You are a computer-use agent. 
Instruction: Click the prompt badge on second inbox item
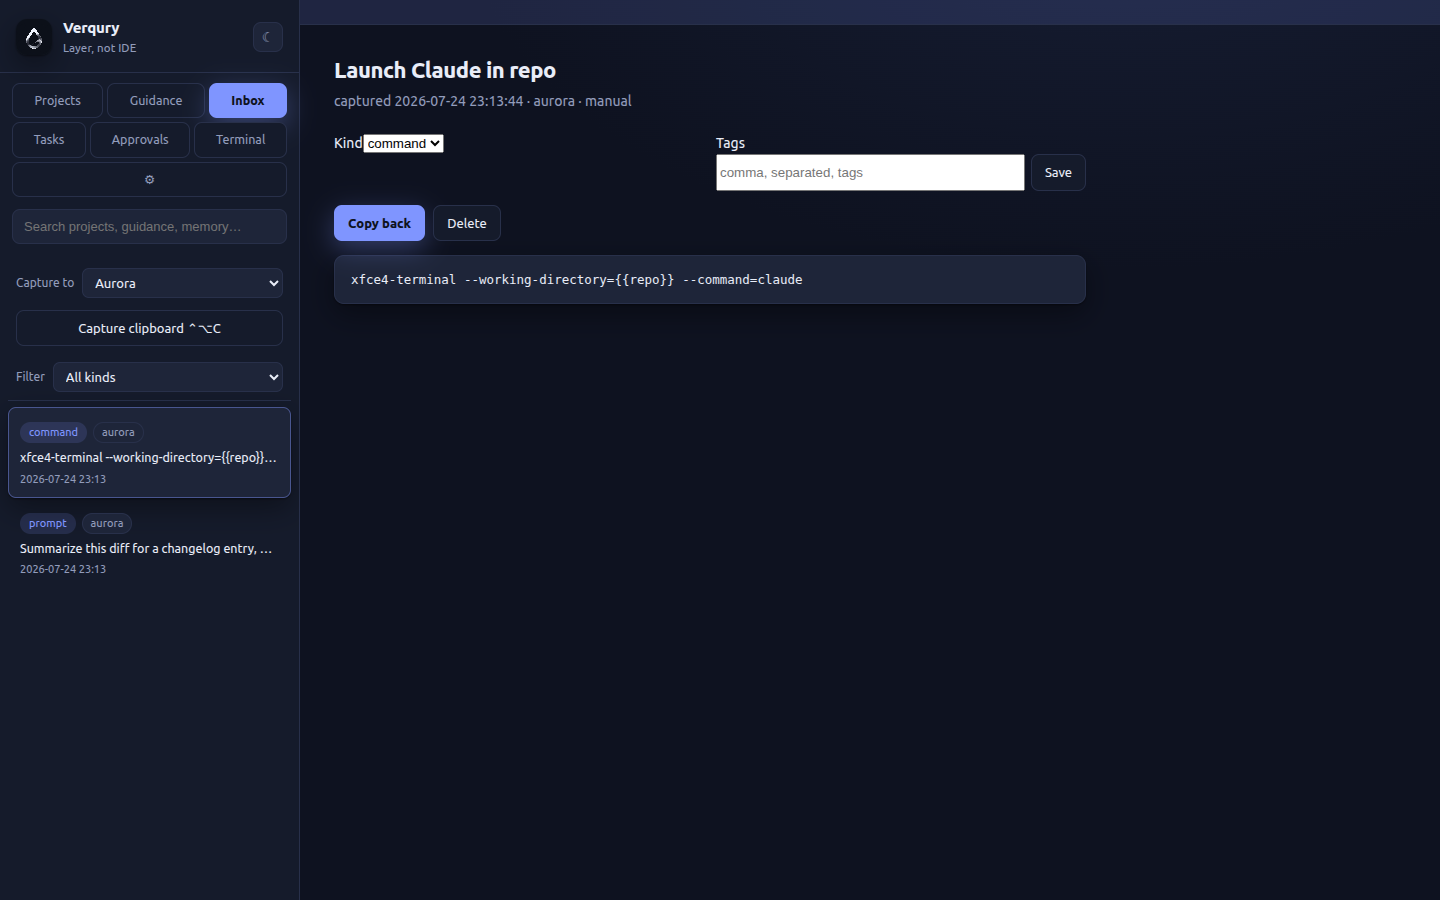pos(48,523)
